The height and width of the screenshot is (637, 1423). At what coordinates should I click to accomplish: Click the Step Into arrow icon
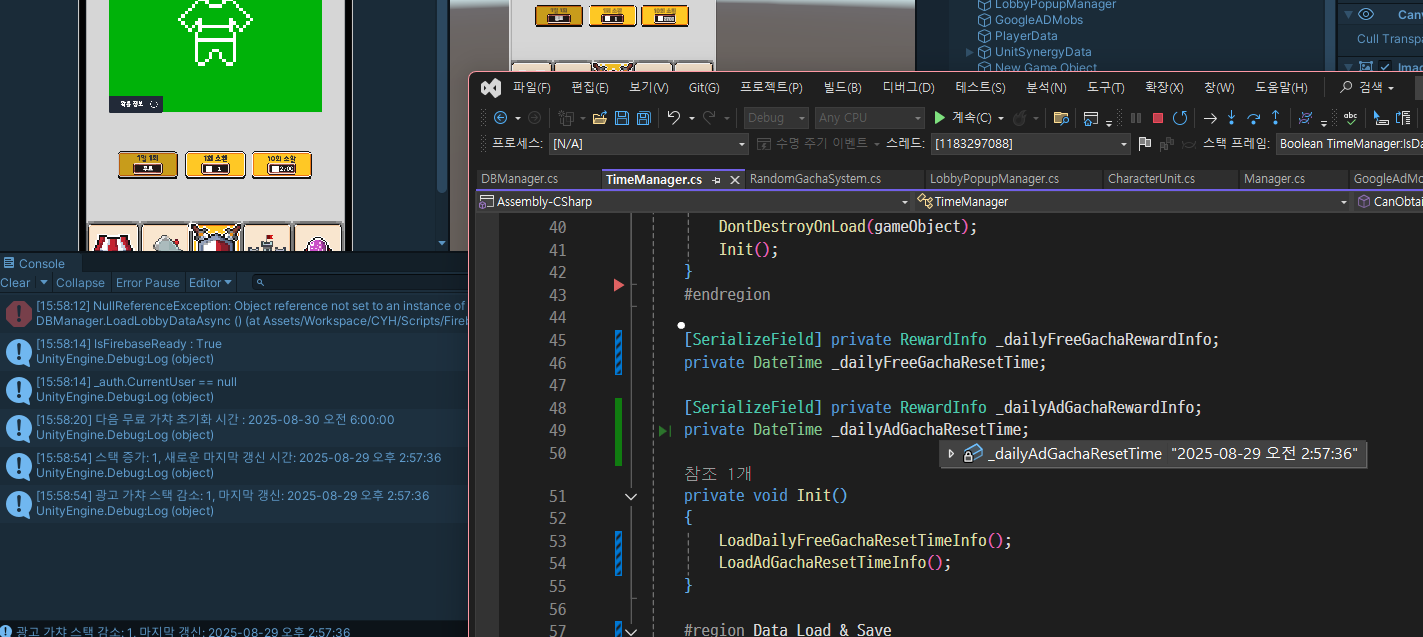1231,118
